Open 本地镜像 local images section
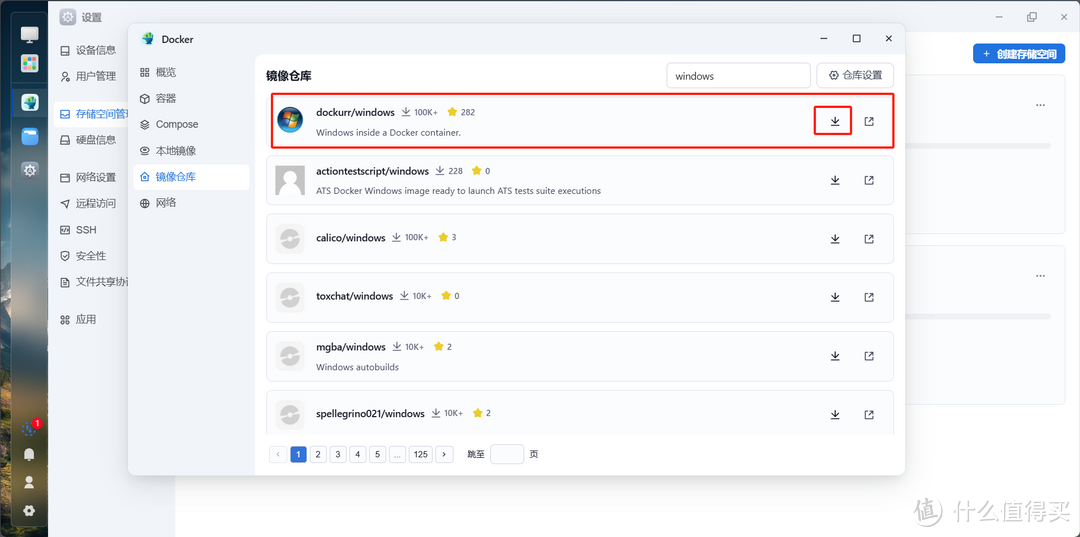This screenshot has height=537, width=1080. coord(191,151)
